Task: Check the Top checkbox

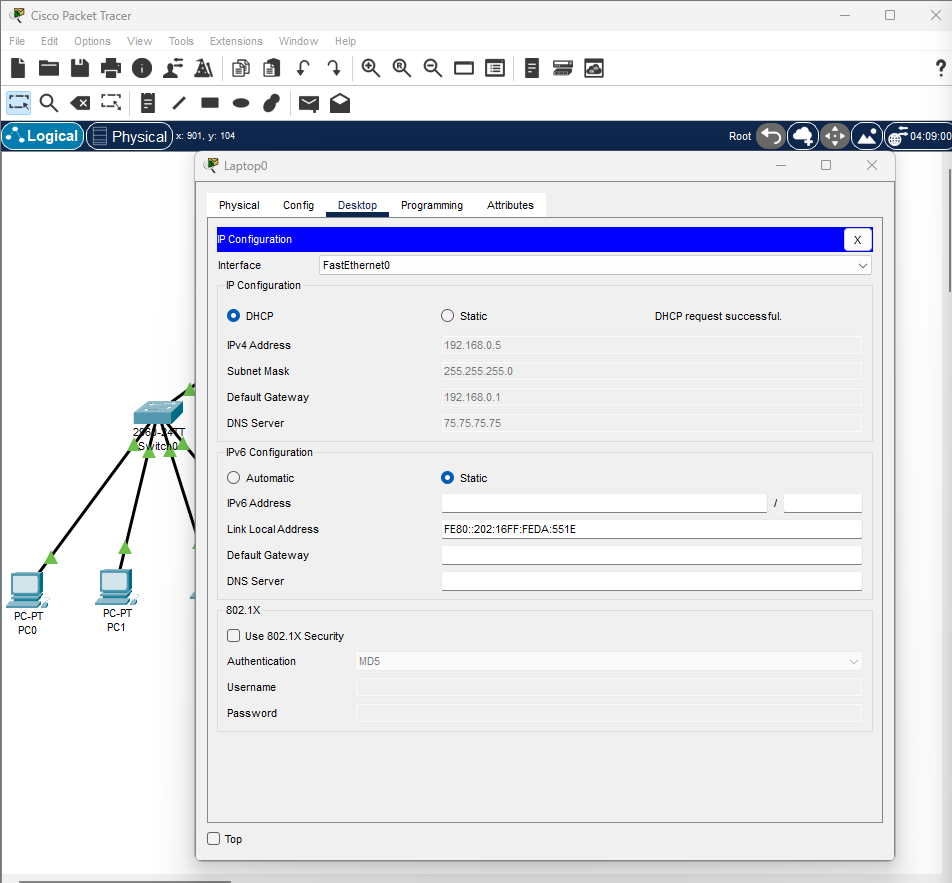Action: pyautogui.click(x=213, y=839)
